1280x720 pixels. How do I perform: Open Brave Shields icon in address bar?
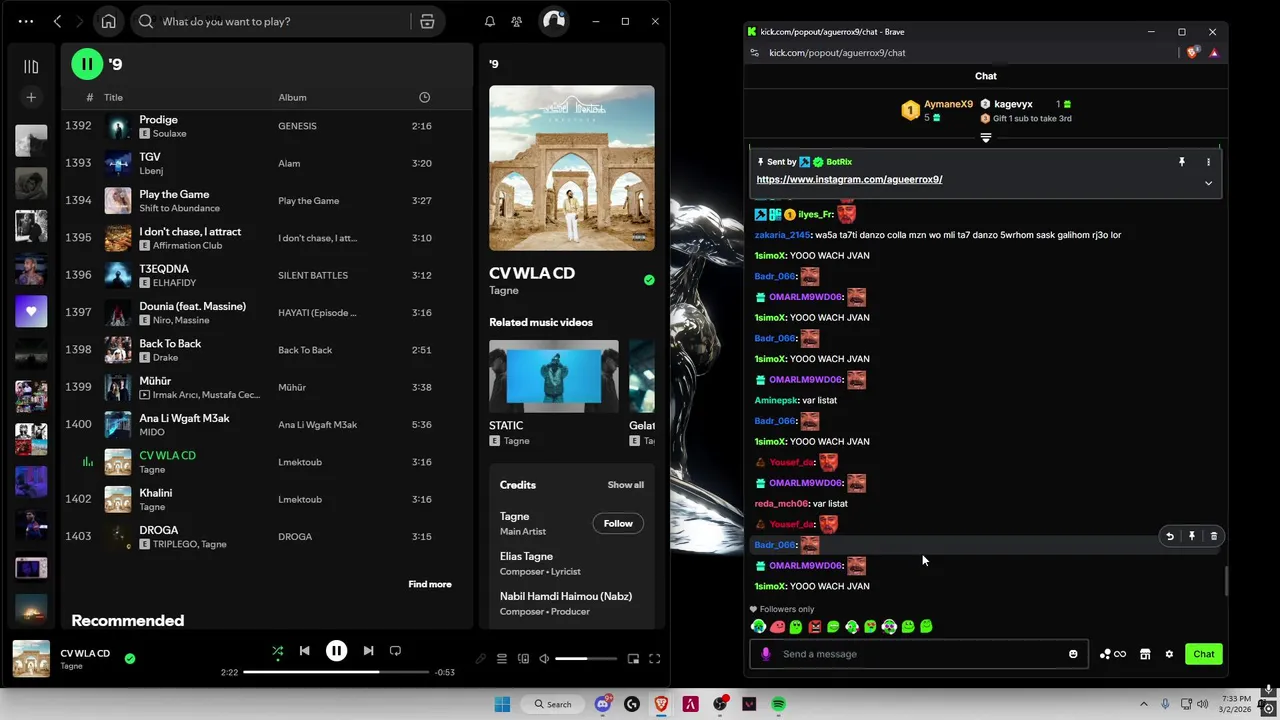coord(1192,53)
